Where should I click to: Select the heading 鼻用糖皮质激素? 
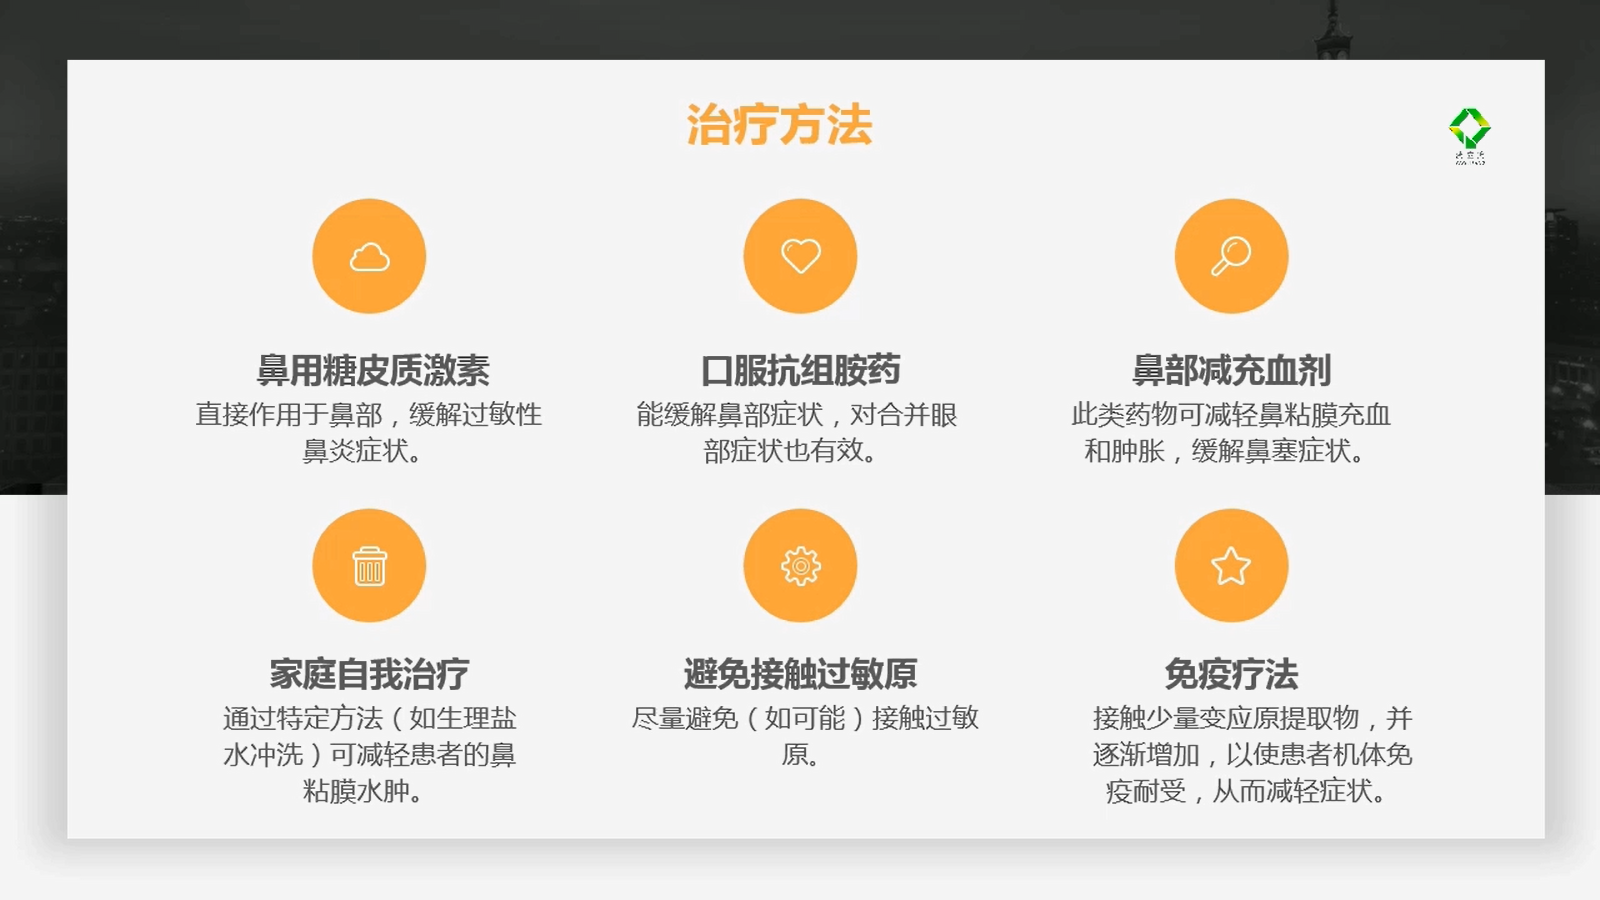tap(373, 370)
